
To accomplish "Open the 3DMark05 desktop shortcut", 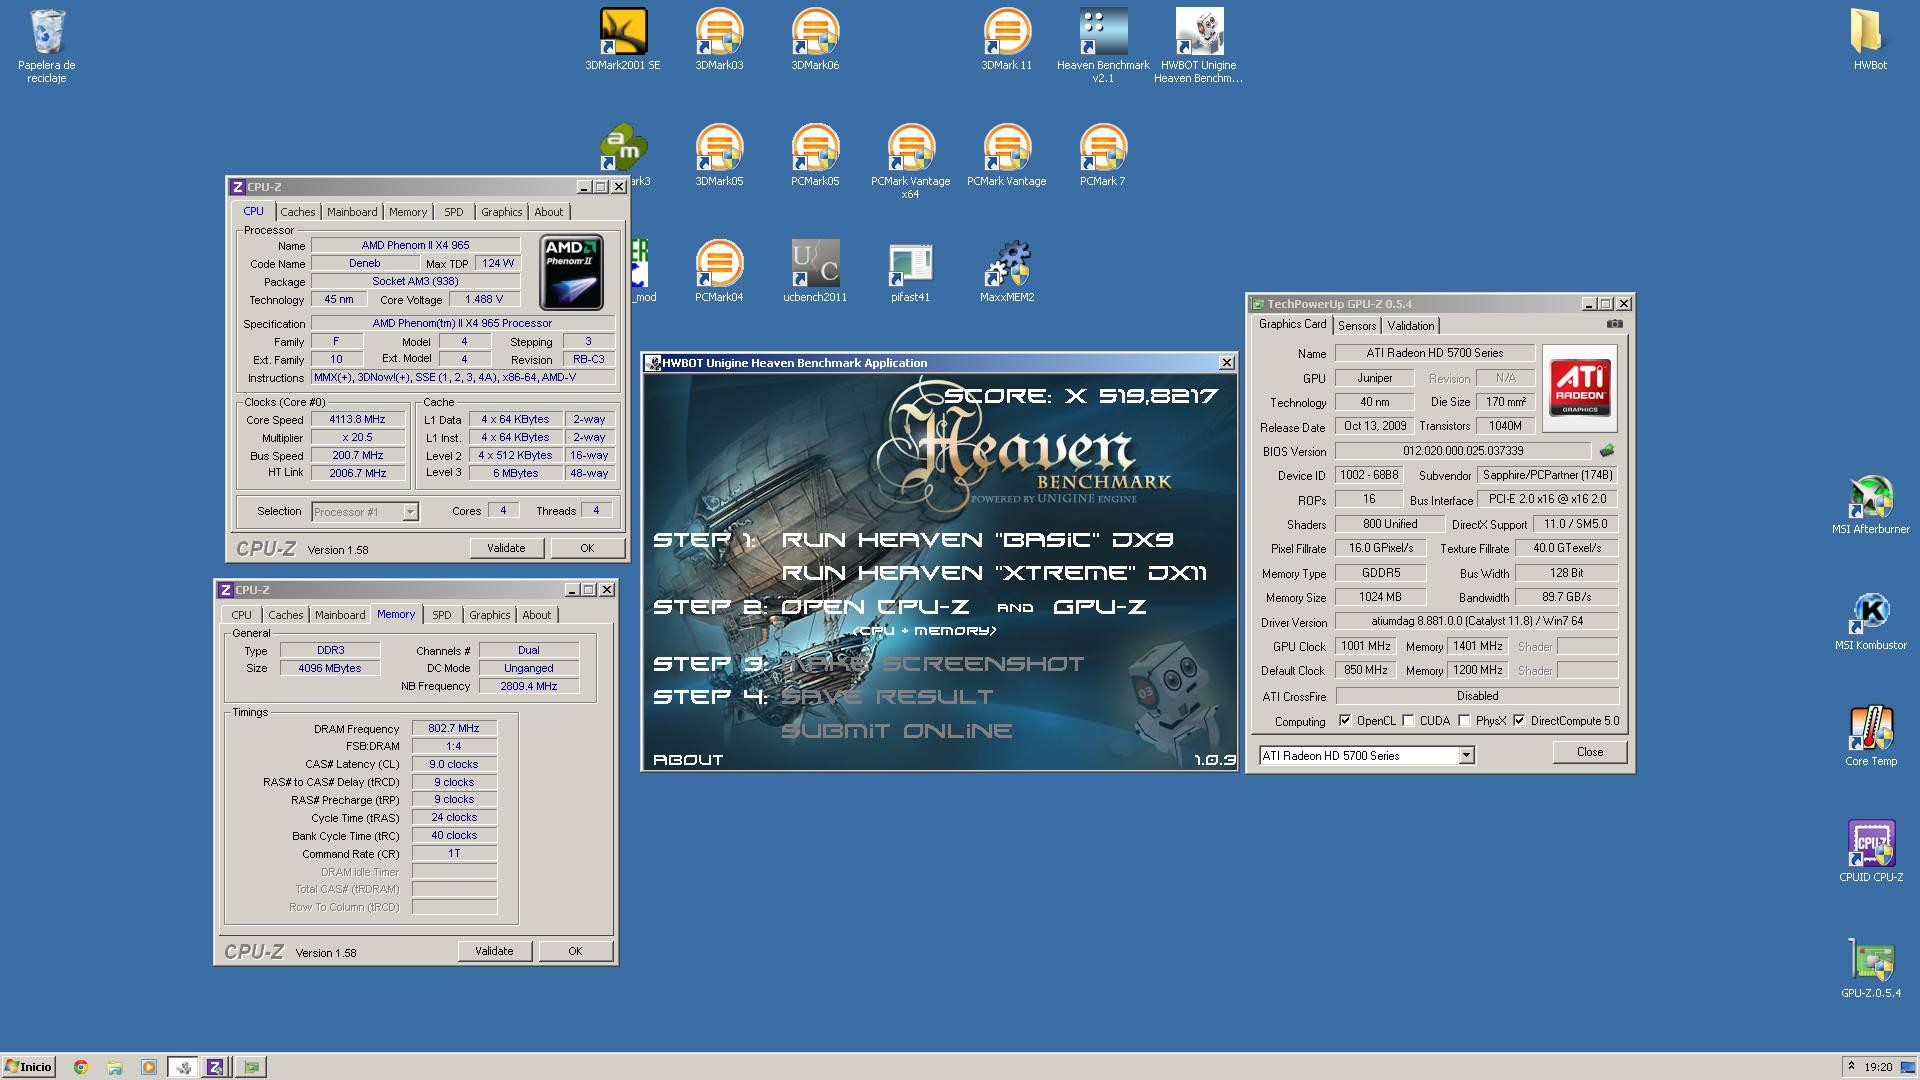I will pos(719,156).
